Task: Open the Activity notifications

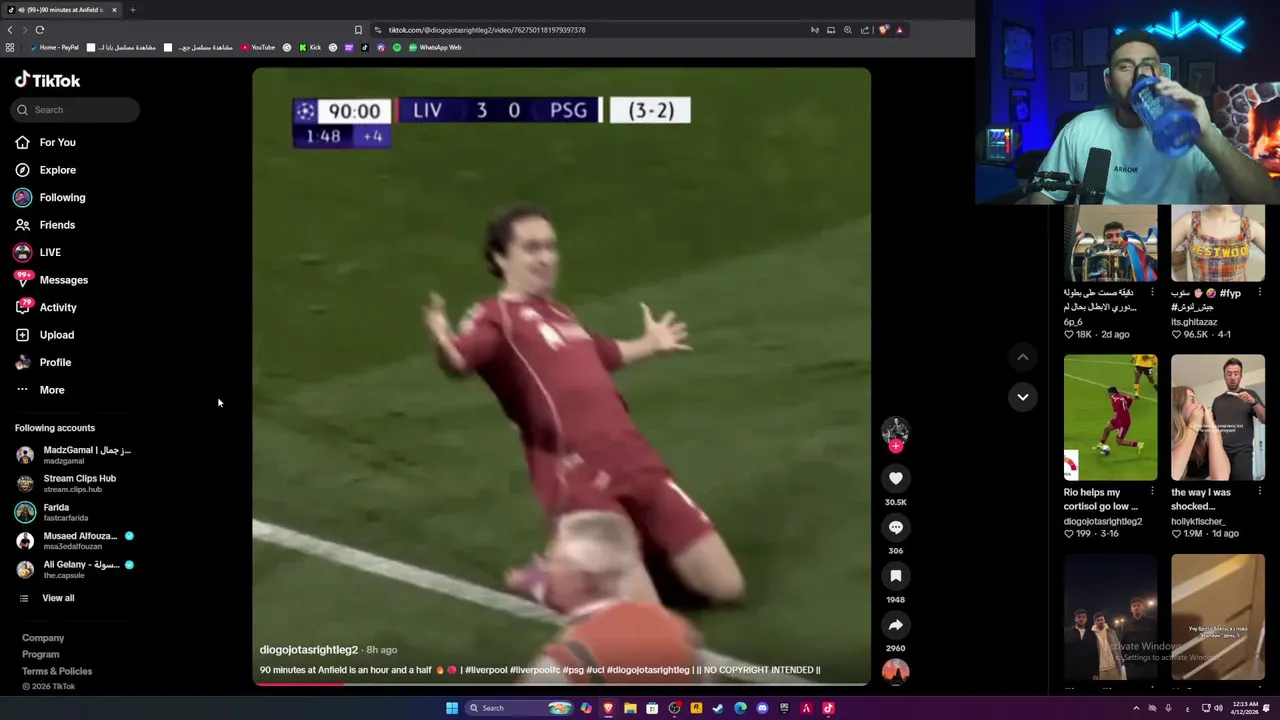Action: click(x=46, y=307)
